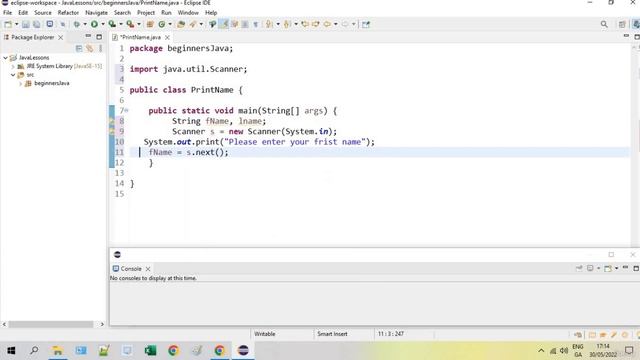
Task: Open the File menu
Action: tap(8, 13)
